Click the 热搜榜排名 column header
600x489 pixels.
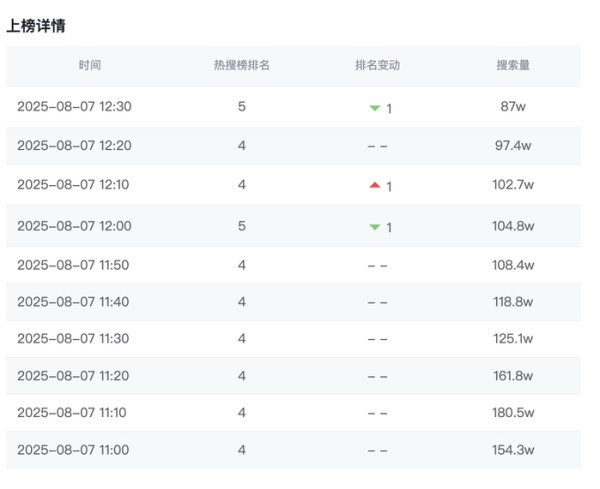point(242,65)
